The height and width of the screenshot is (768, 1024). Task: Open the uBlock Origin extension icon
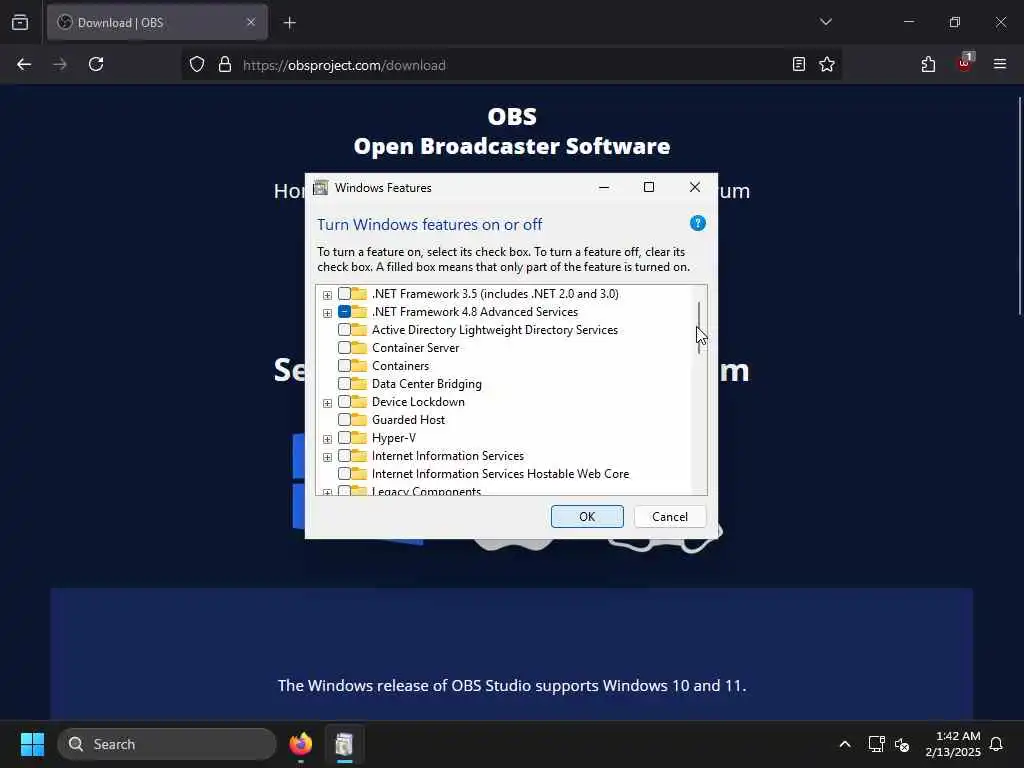tap(965, 63)
